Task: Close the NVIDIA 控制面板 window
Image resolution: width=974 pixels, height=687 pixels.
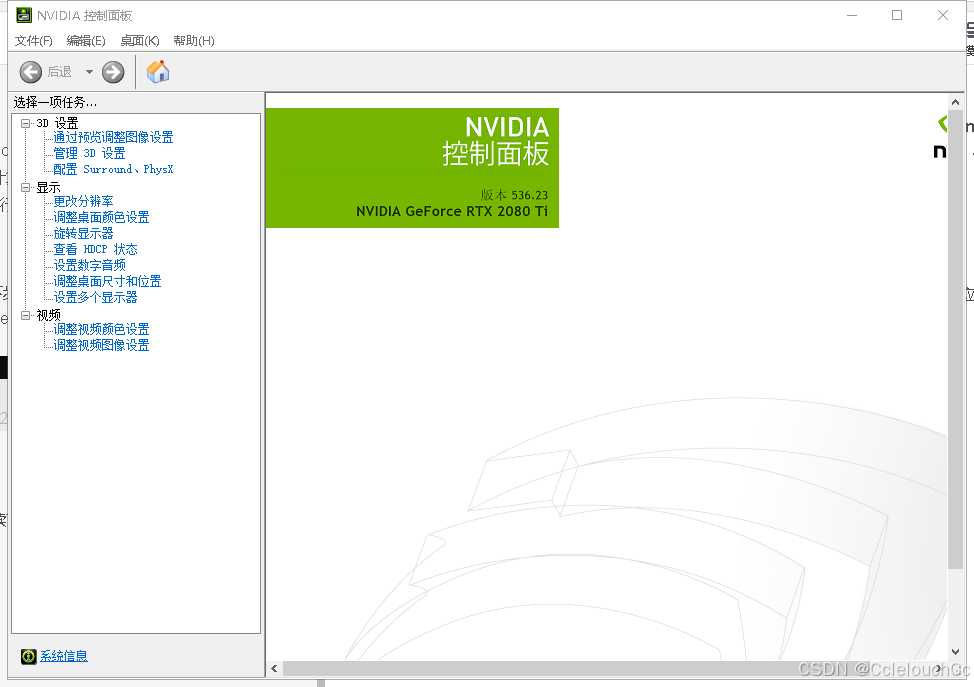Action: [x=943, y=16]
